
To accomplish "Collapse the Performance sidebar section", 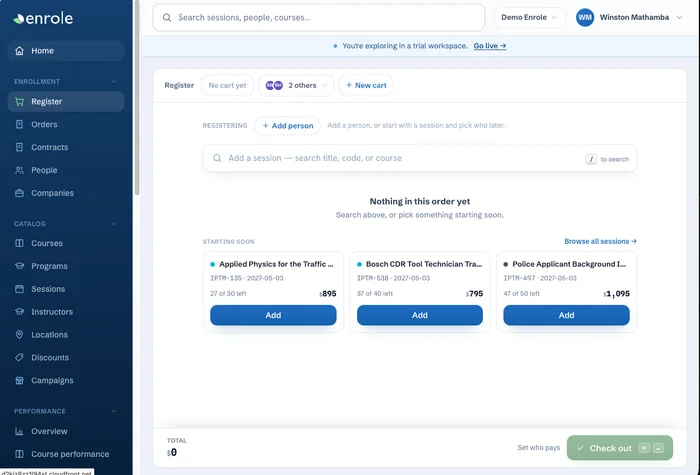I will (x=113, y=412).
